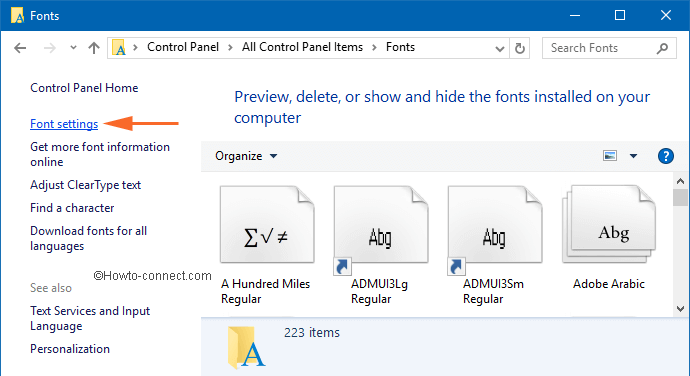Open the Personalization link
Image resolution: width=690 pixels, height=376 pixels.
pos(70,349)
